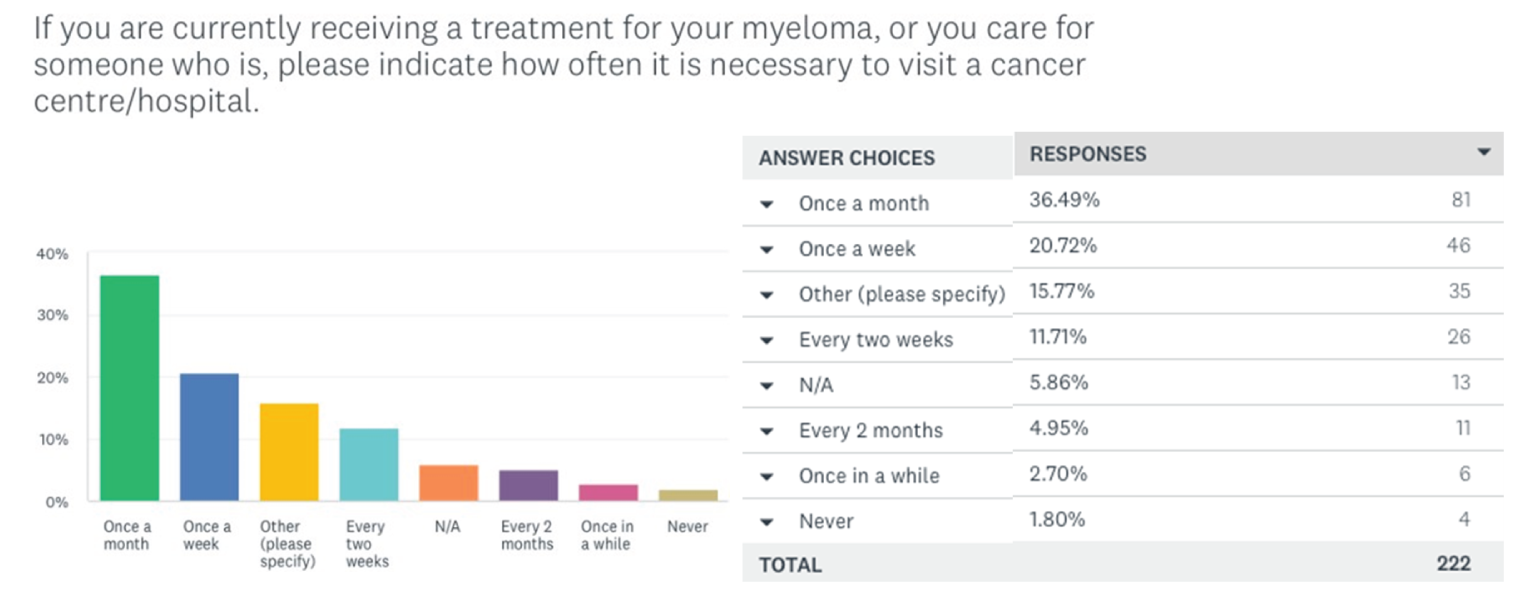
Task: Select the pink Once in a while bar
Action: click(609, 493)
